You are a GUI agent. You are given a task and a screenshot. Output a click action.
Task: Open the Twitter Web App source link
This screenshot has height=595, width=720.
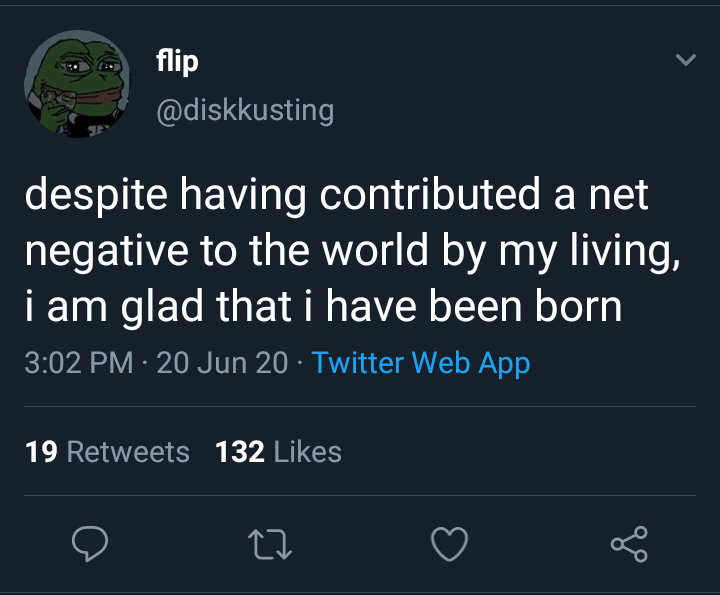pyautogui.click(x=421, y=363)
